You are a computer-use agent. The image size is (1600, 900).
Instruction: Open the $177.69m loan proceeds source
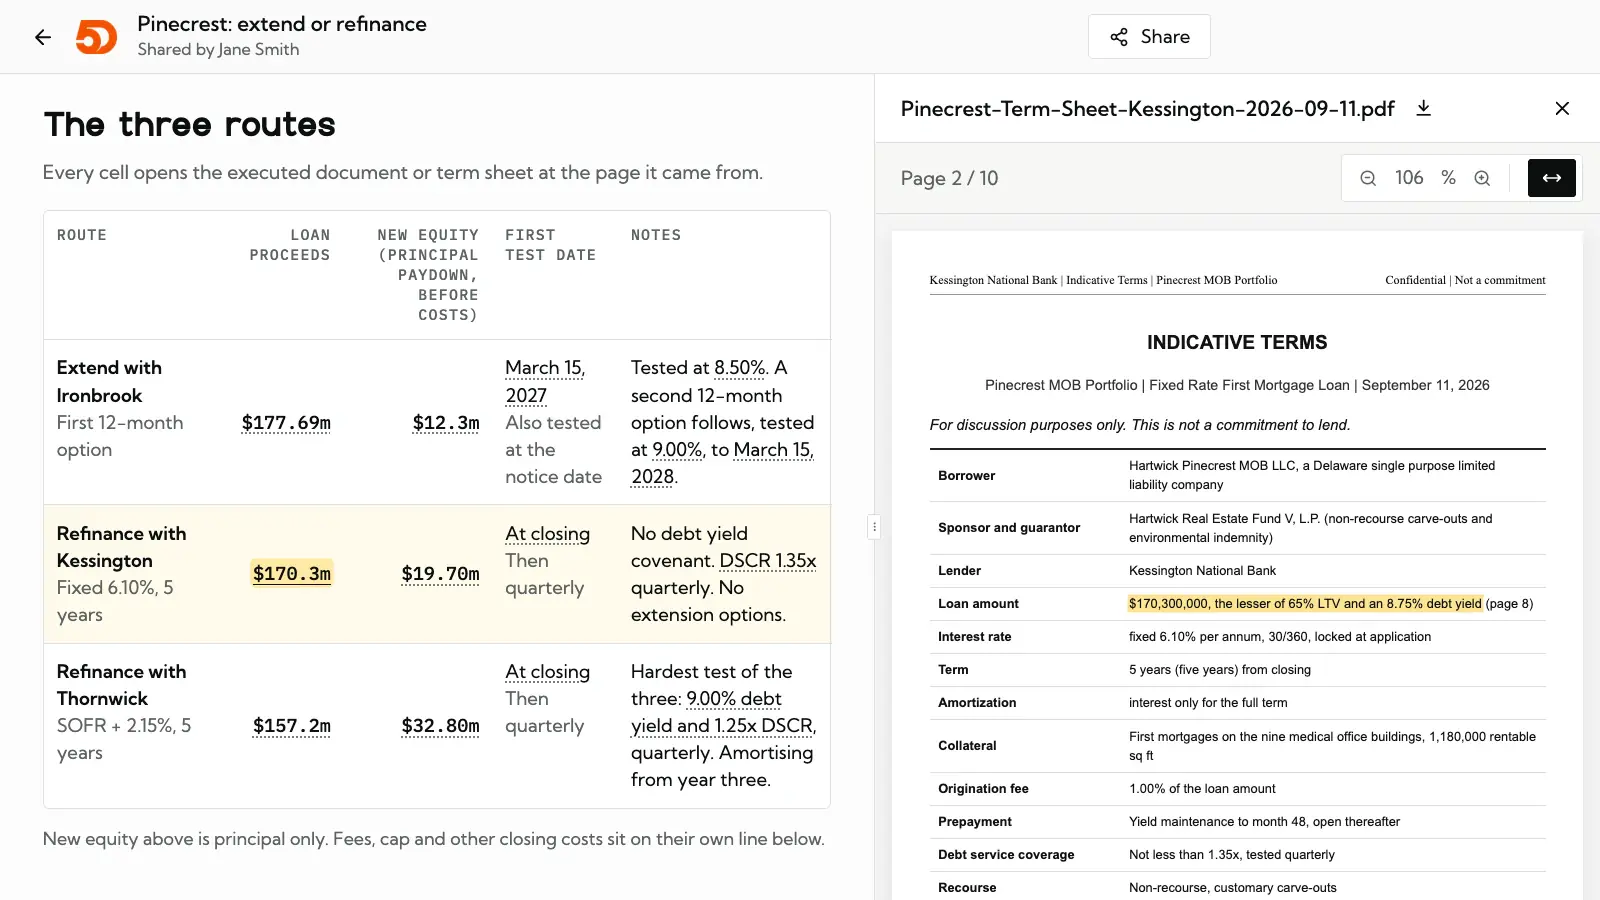coord(286,423)
